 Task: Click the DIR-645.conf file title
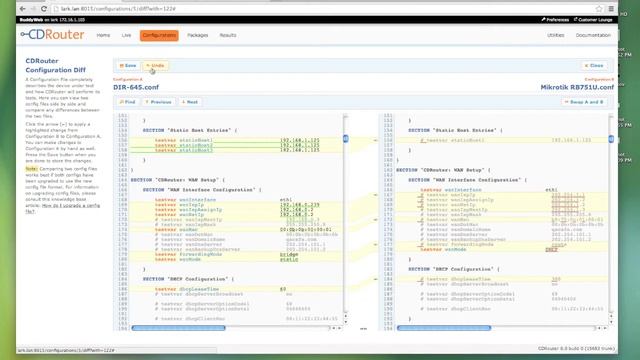pos(136,87)
